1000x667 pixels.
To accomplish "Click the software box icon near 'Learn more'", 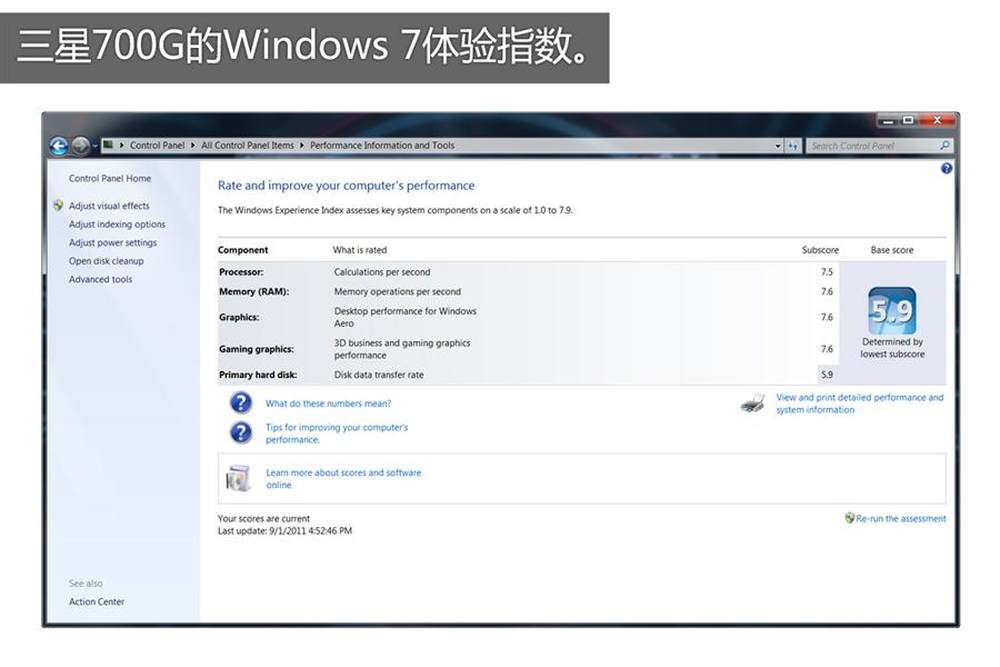I will (238, 479).
